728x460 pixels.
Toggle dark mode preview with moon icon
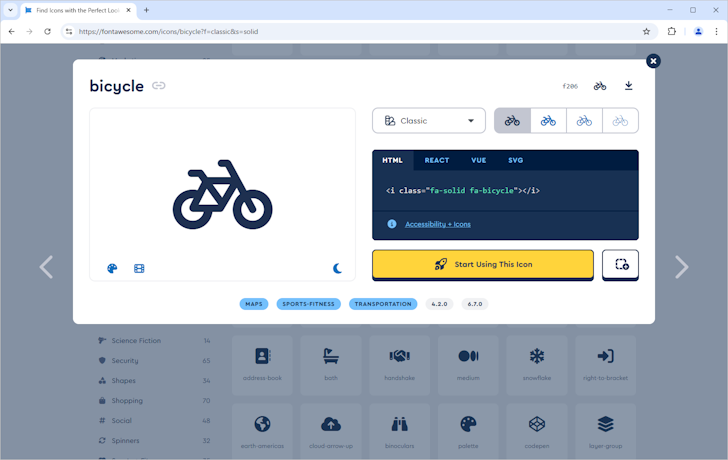(x=337, y=268)
